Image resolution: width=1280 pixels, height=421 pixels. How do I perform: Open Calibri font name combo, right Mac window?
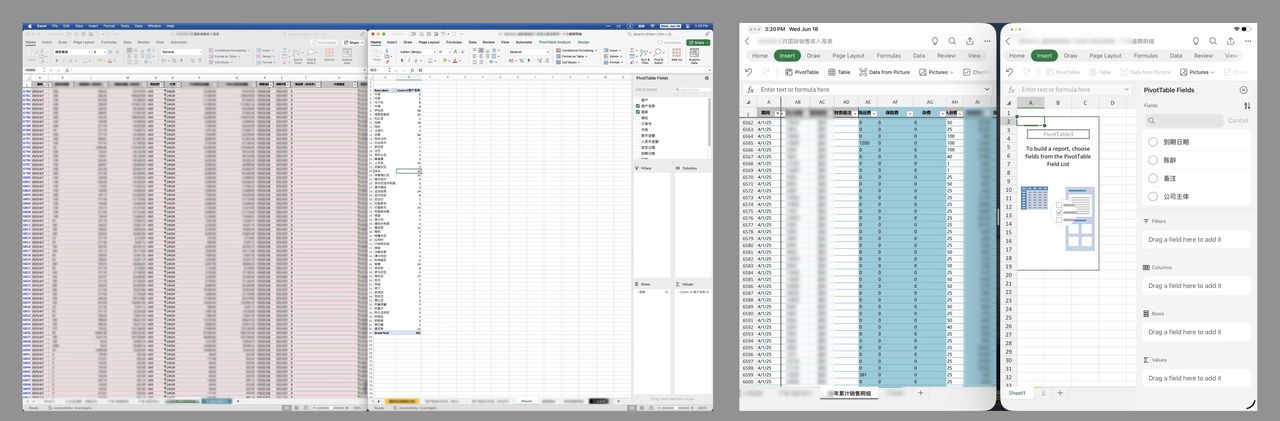tap(417, 52)
